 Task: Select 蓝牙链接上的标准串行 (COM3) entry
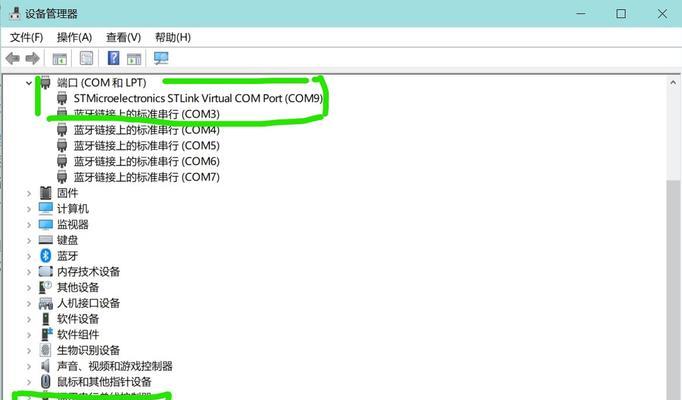pos(147,114)
